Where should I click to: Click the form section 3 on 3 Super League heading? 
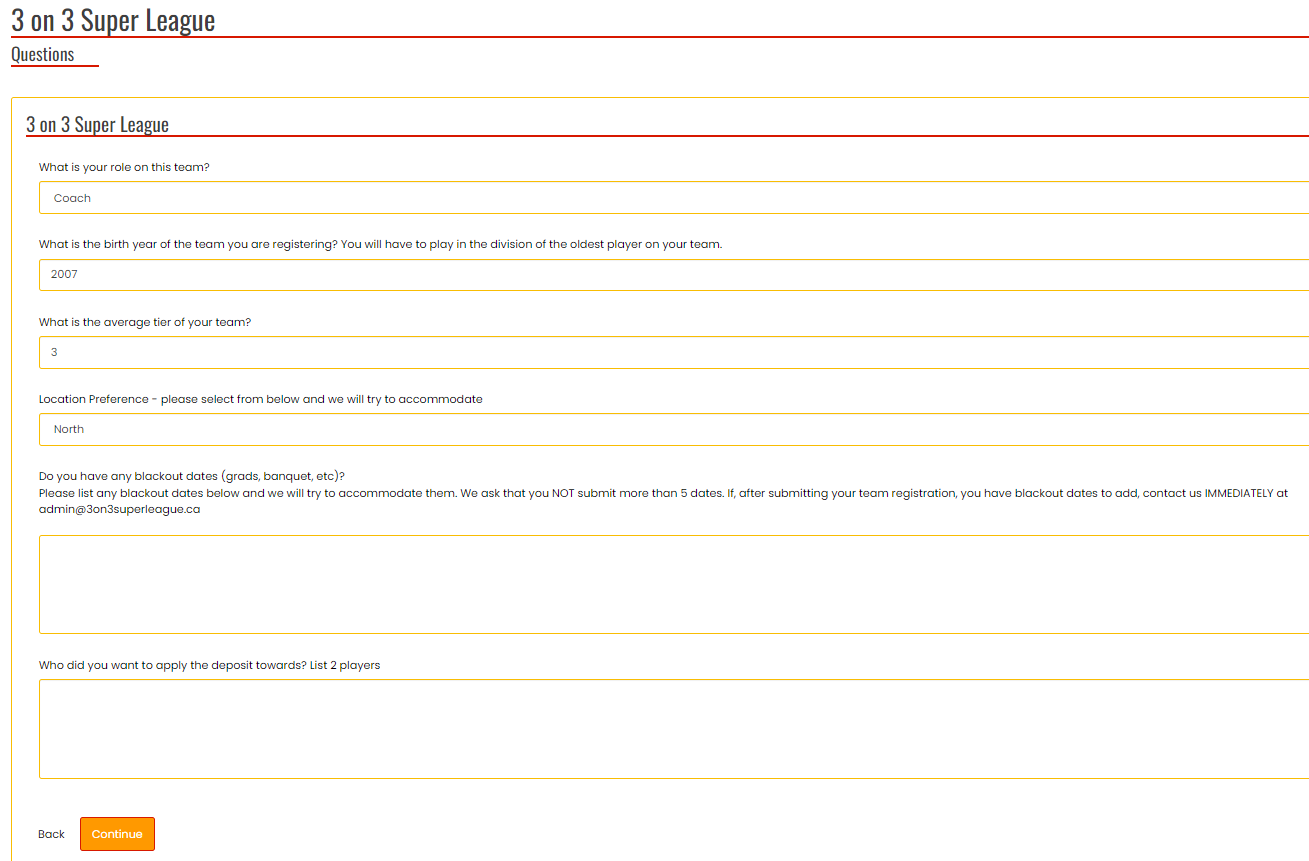[x=97, y=125]
